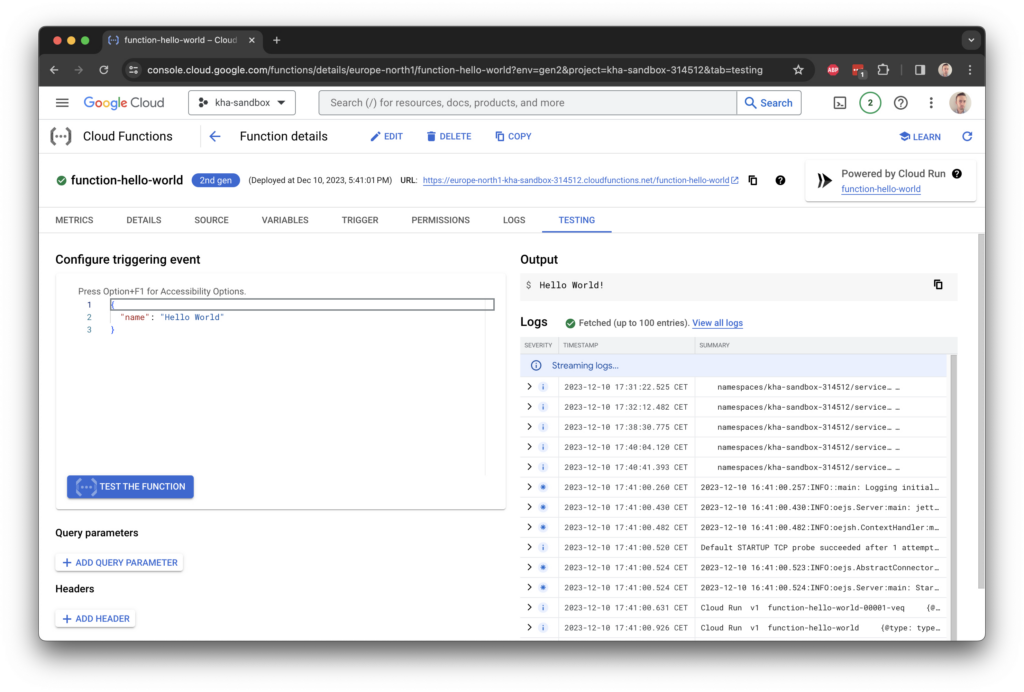The height and width of the screenshot is (692, 1024).
Task: Copy the function URL to clipboard
Action: pos(753,180)
